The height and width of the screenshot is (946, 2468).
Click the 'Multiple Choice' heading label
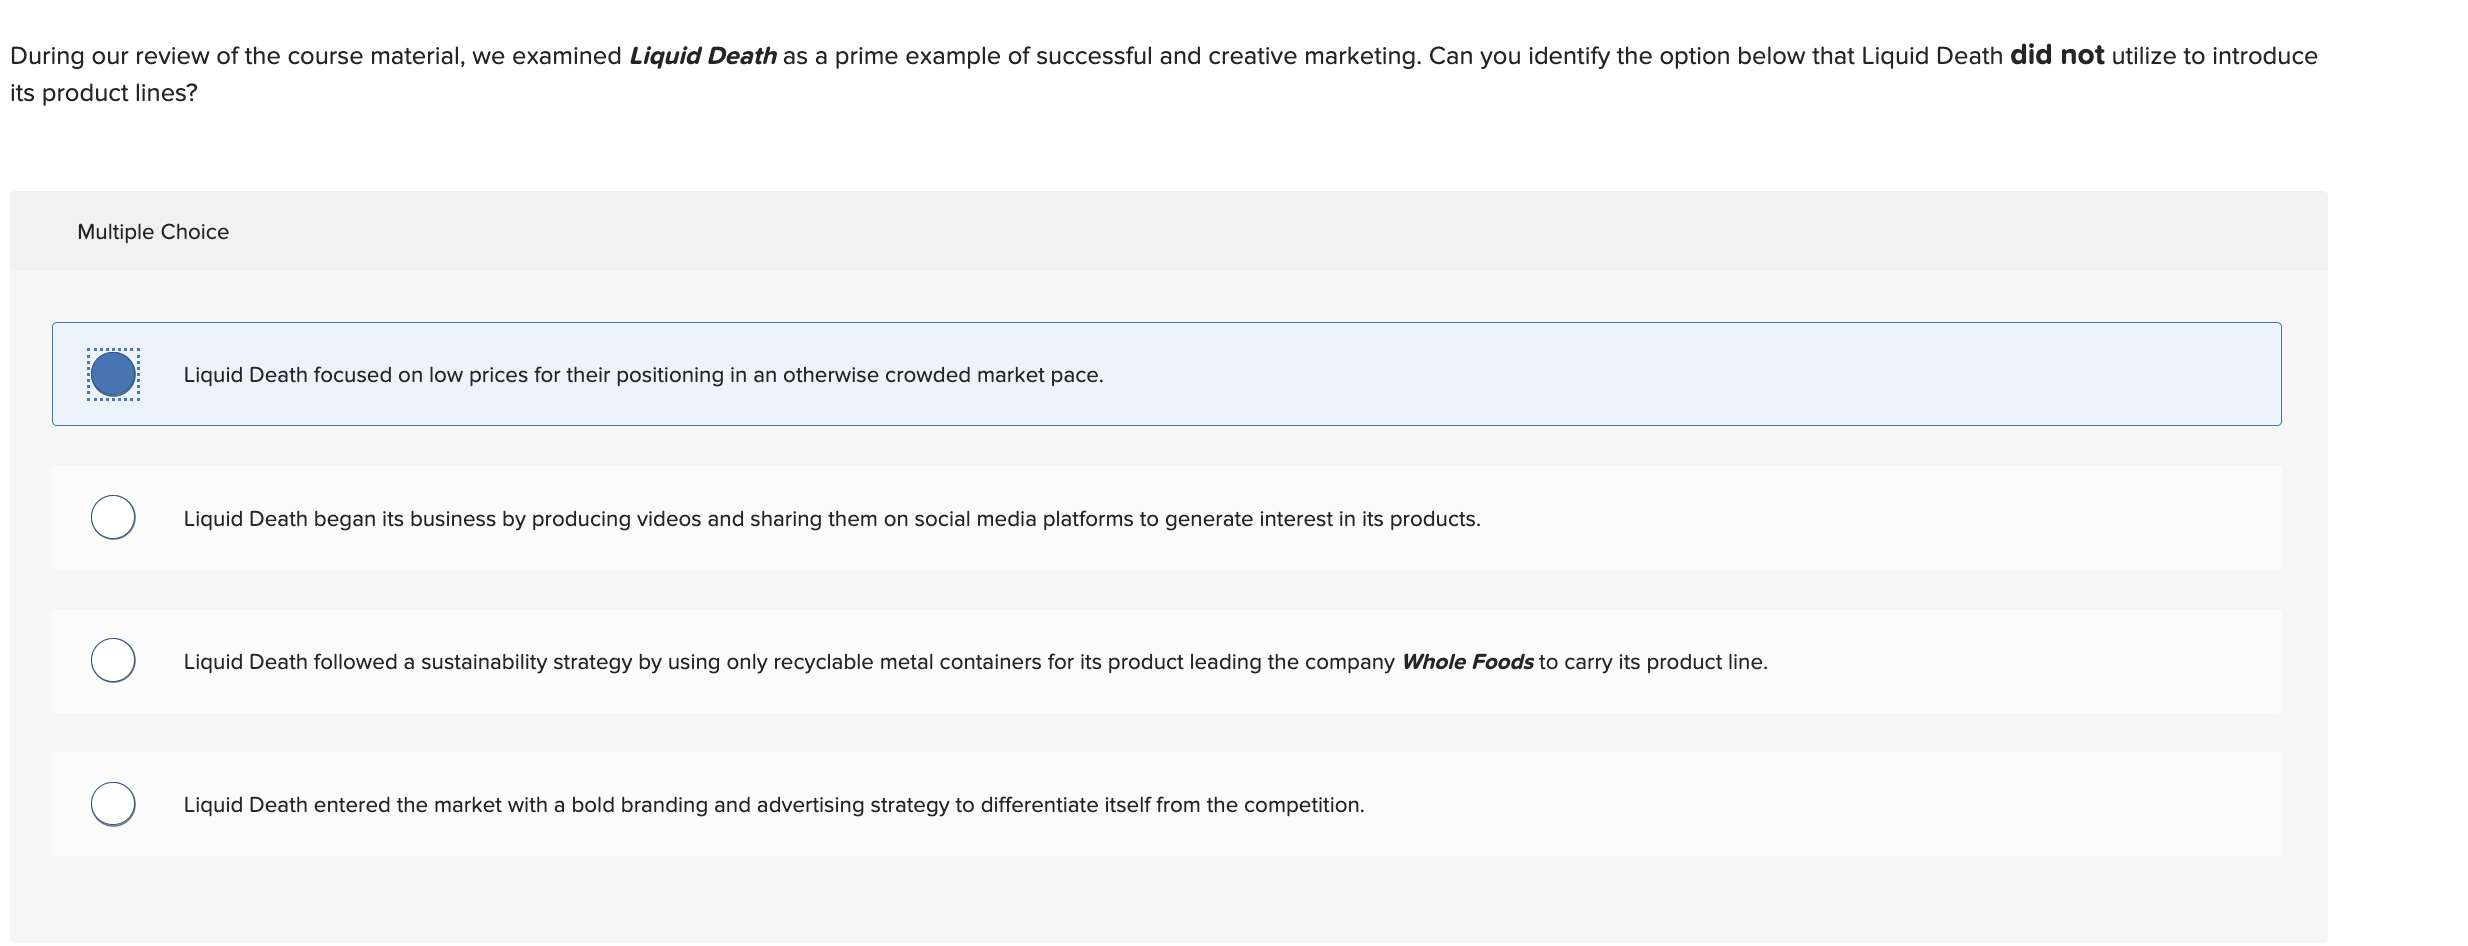click(x=153, y=232)
